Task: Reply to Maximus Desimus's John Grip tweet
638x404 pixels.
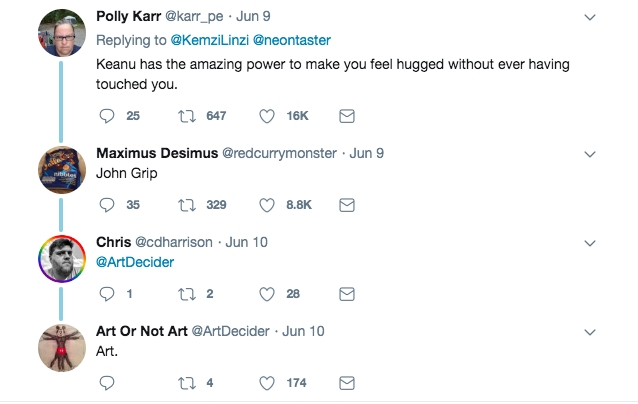Action: [x=109, y=205]
